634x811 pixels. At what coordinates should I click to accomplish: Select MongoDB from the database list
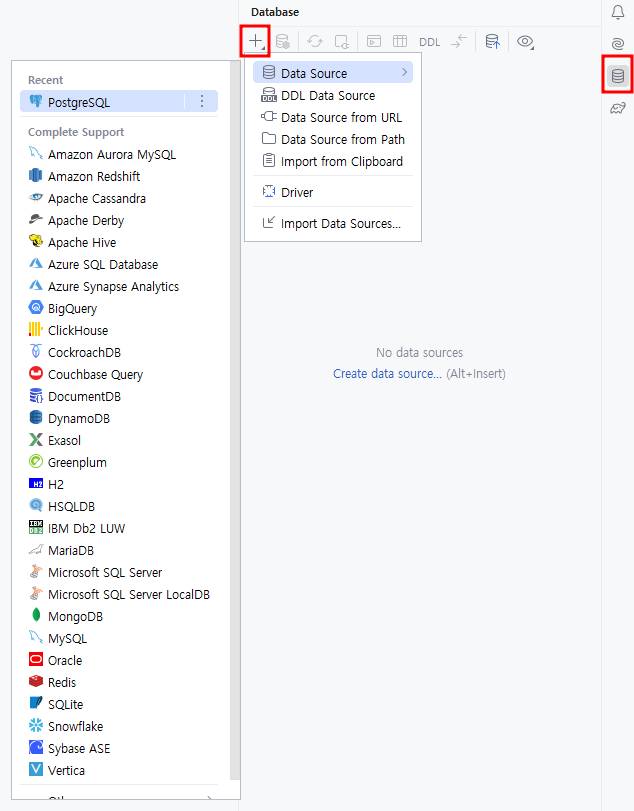pyautogui.click(x=75, y=616)
